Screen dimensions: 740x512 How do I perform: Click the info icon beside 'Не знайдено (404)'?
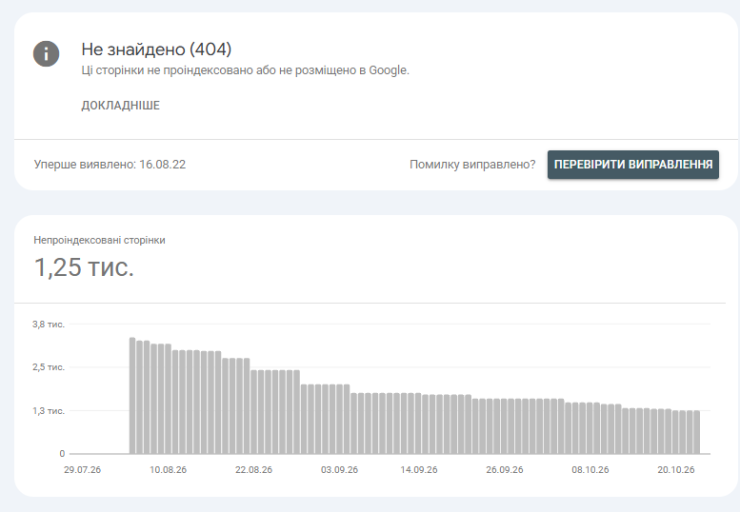pyautogui.click(x=46, y=53)
